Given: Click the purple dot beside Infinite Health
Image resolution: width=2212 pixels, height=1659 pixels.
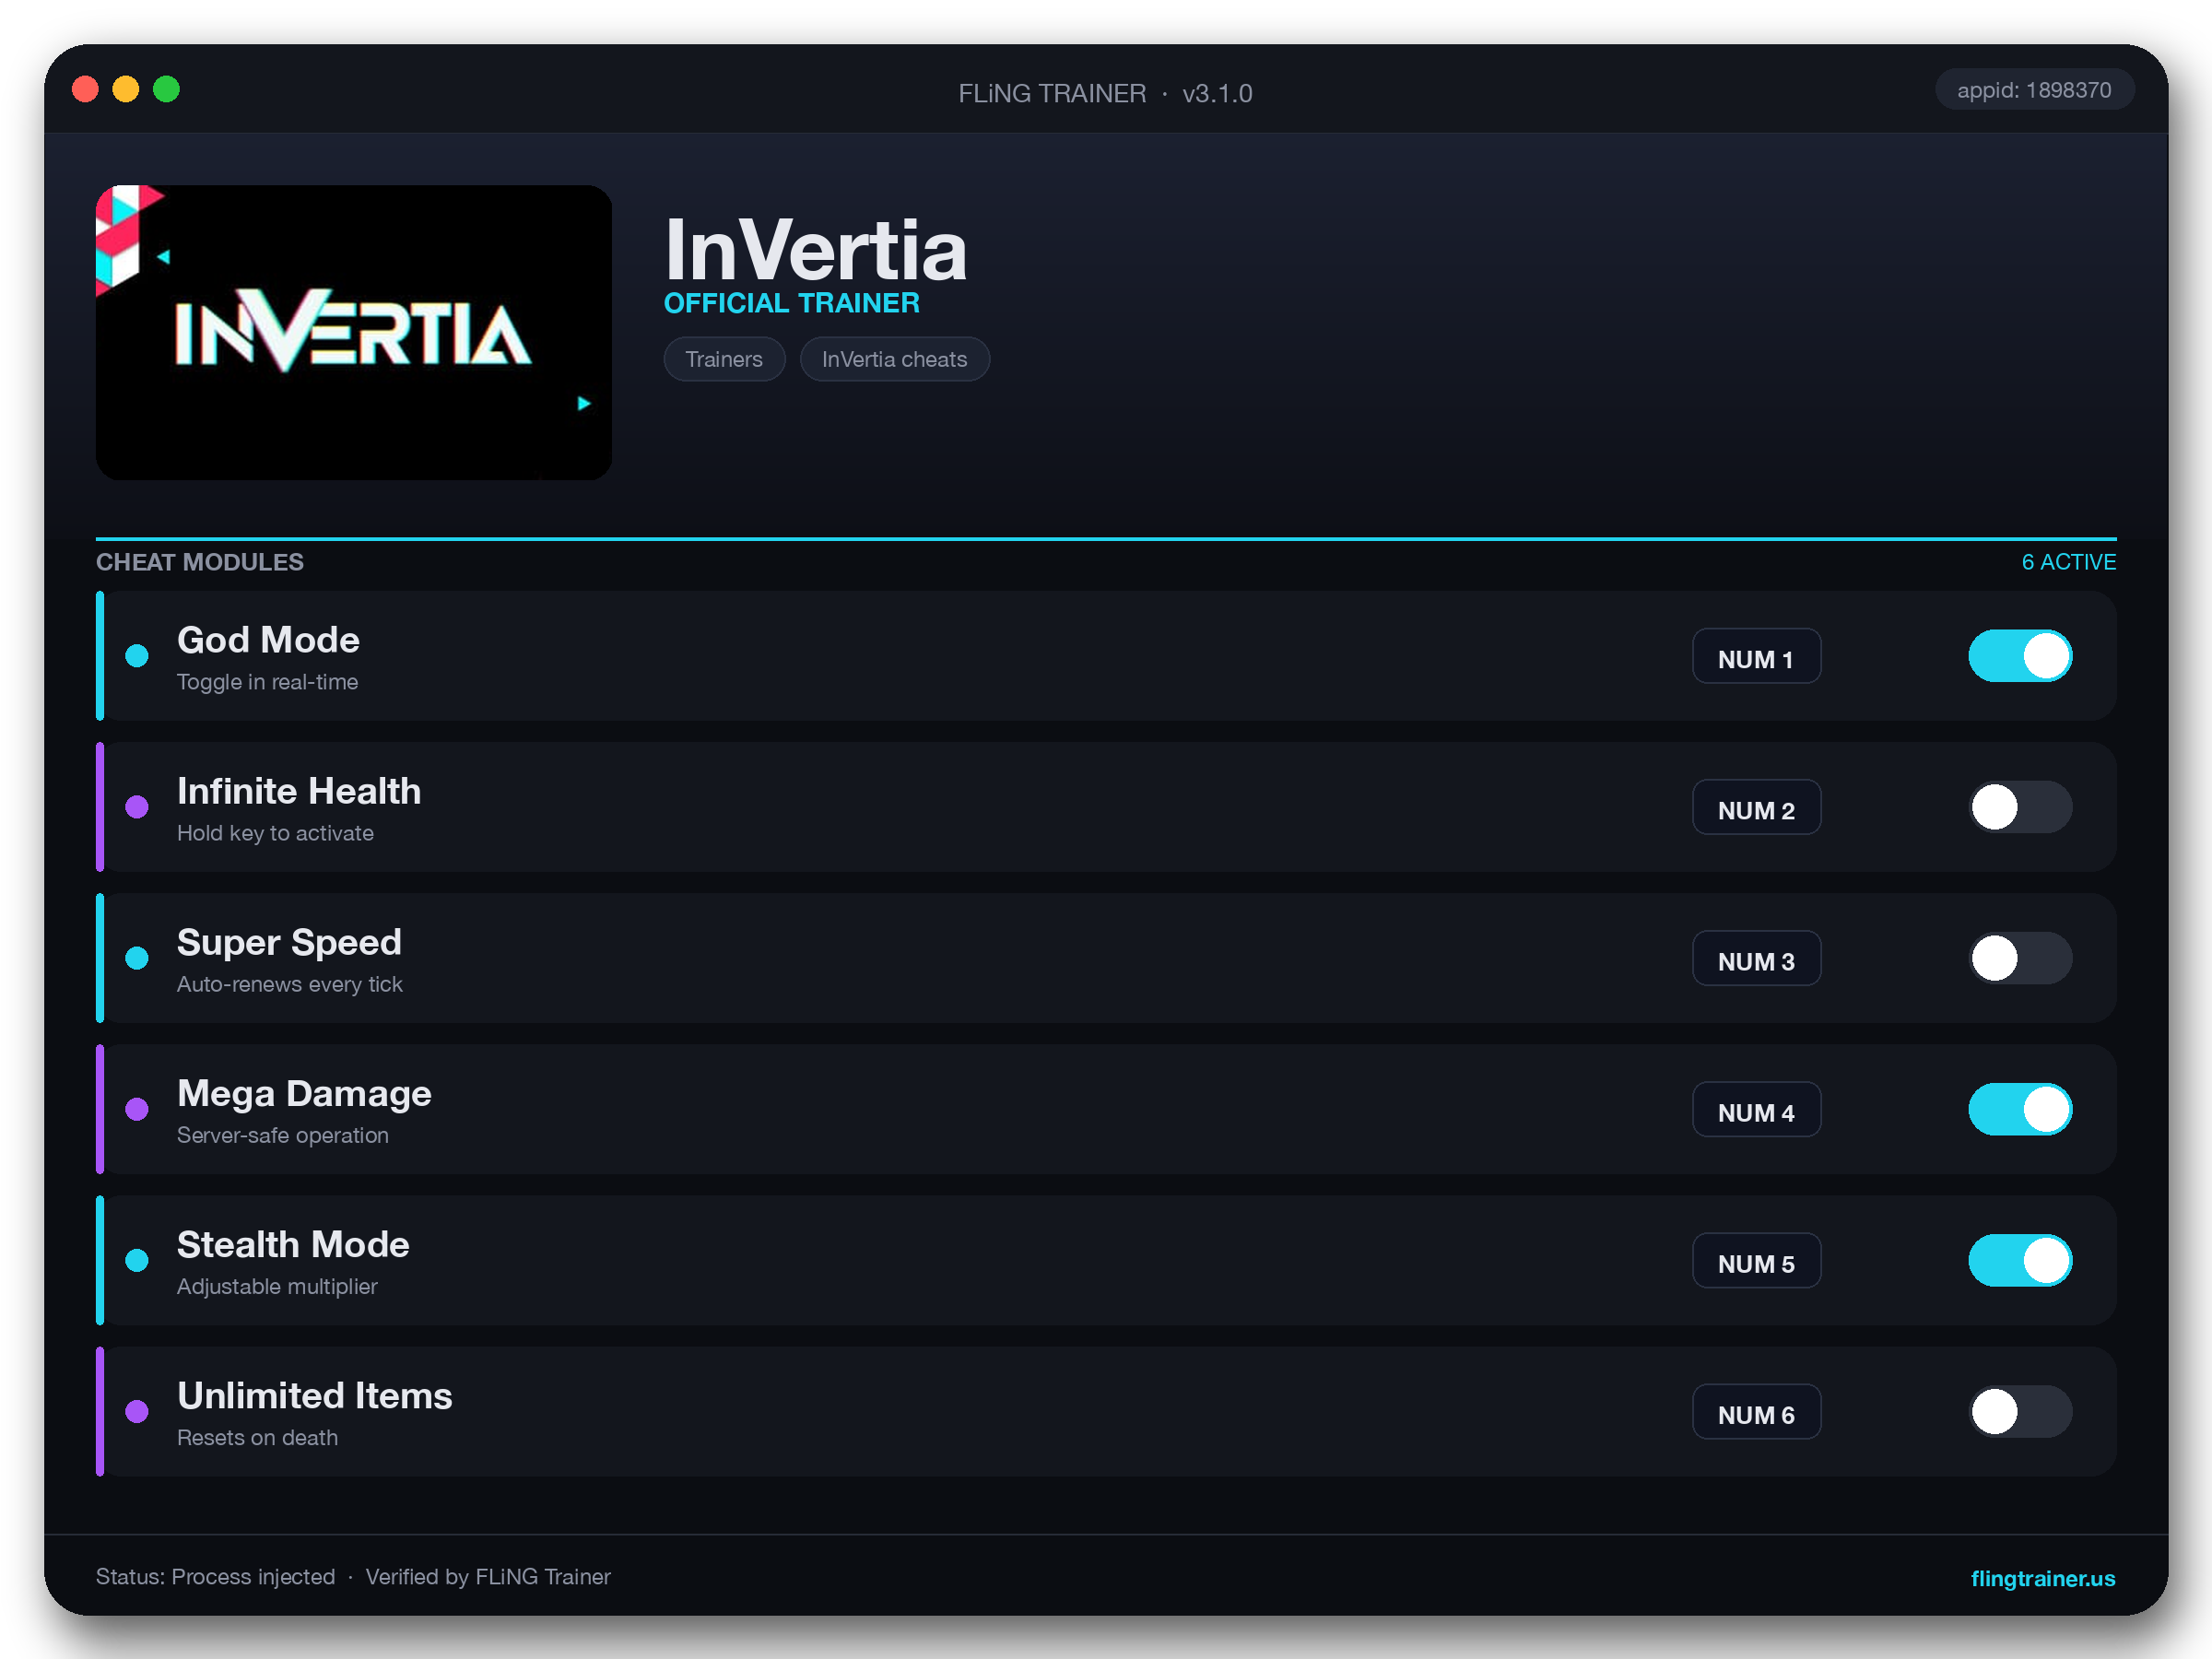Looking at the screenshot, I should [x=137, y=807].
